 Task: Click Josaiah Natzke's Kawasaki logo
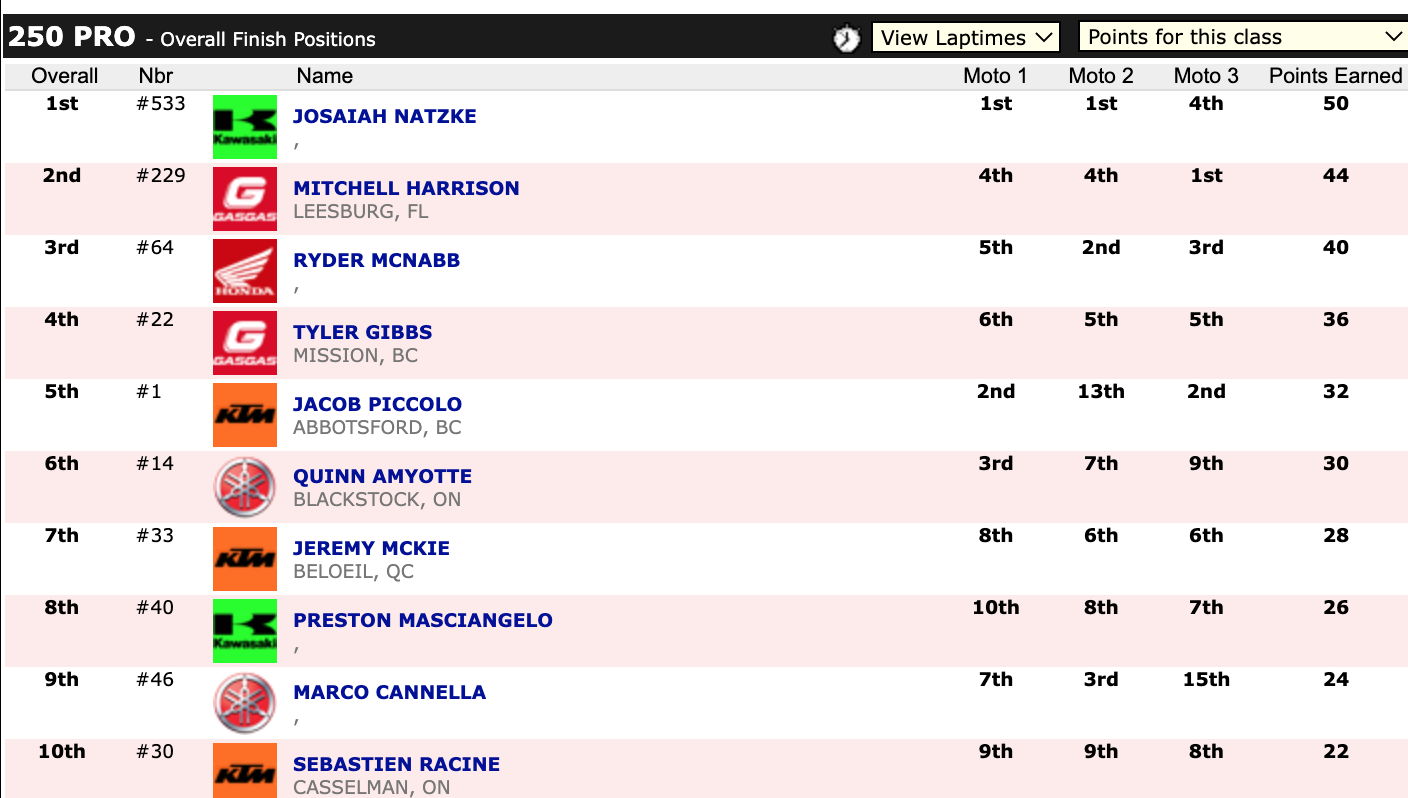pyautogui.click(x=245, y=127)
